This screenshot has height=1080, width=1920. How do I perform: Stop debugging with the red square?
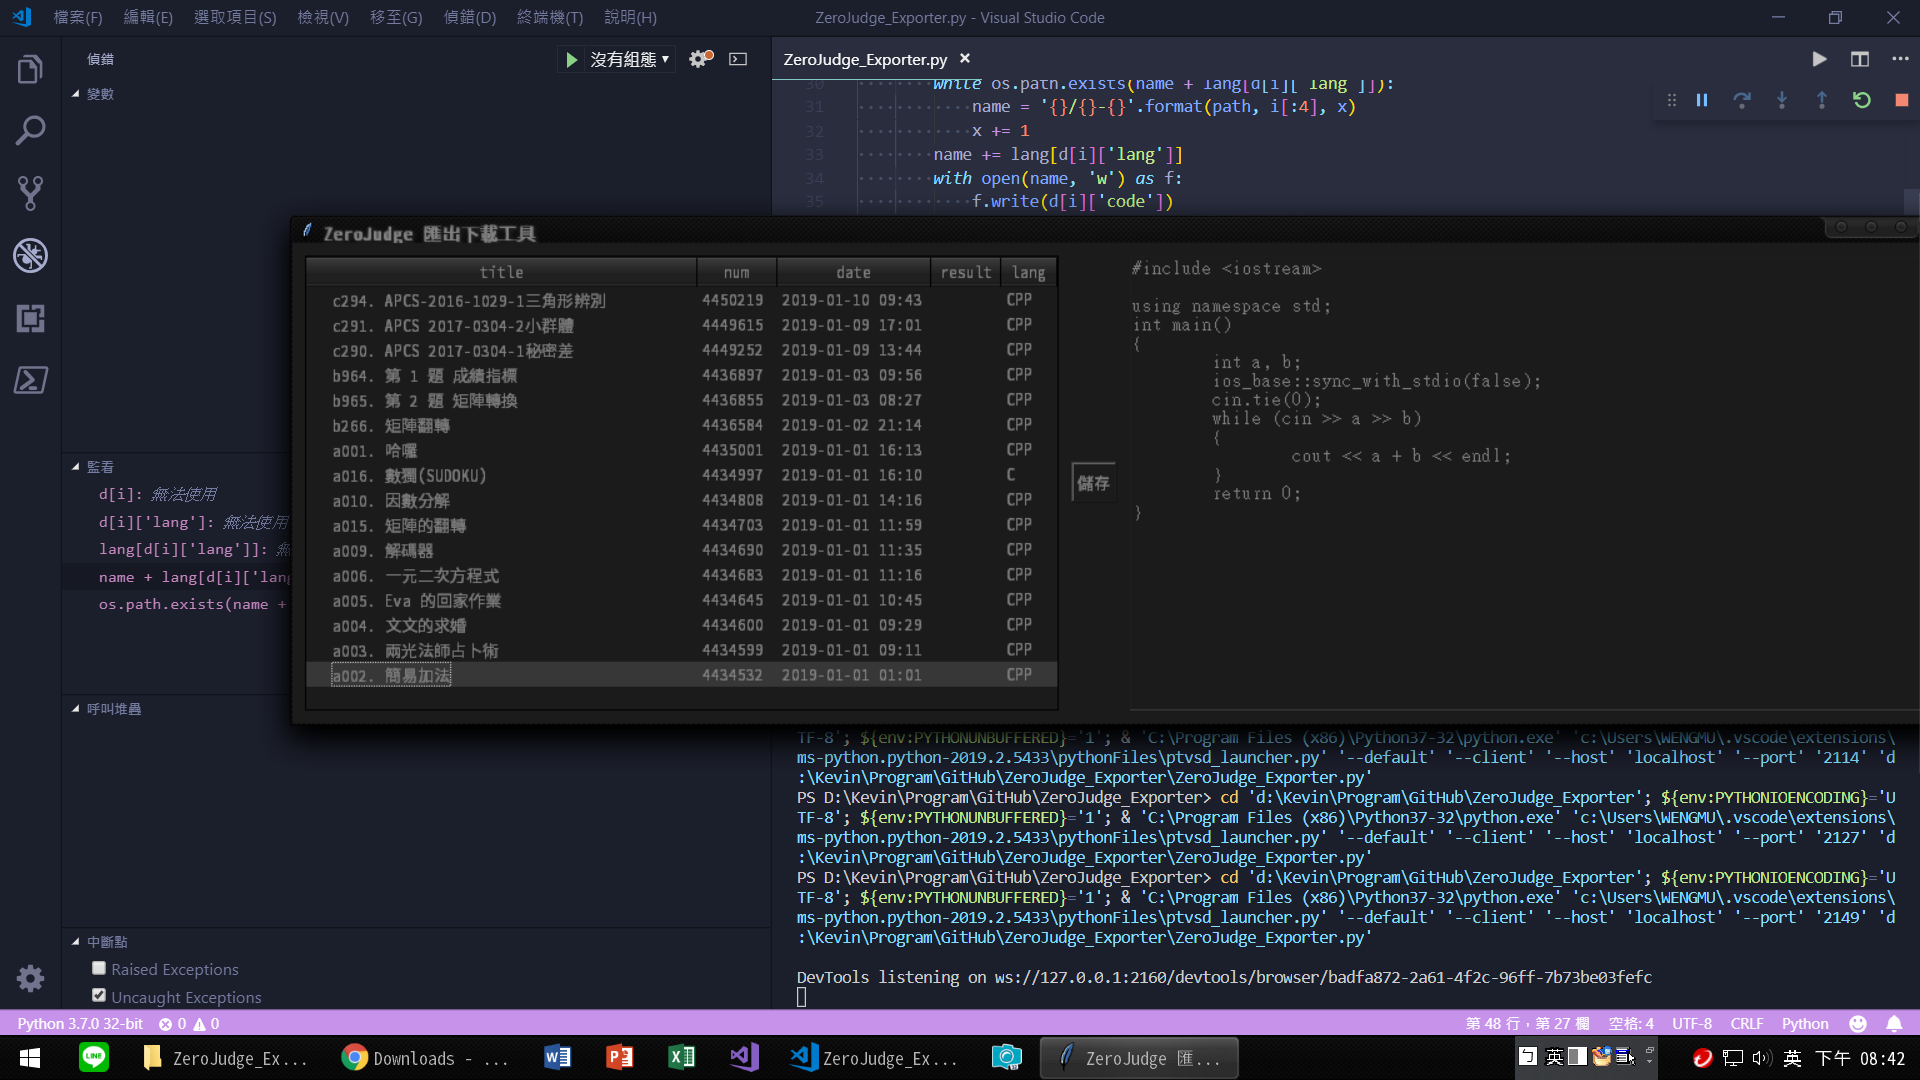pyautogui.click(x=1901, y=100)
